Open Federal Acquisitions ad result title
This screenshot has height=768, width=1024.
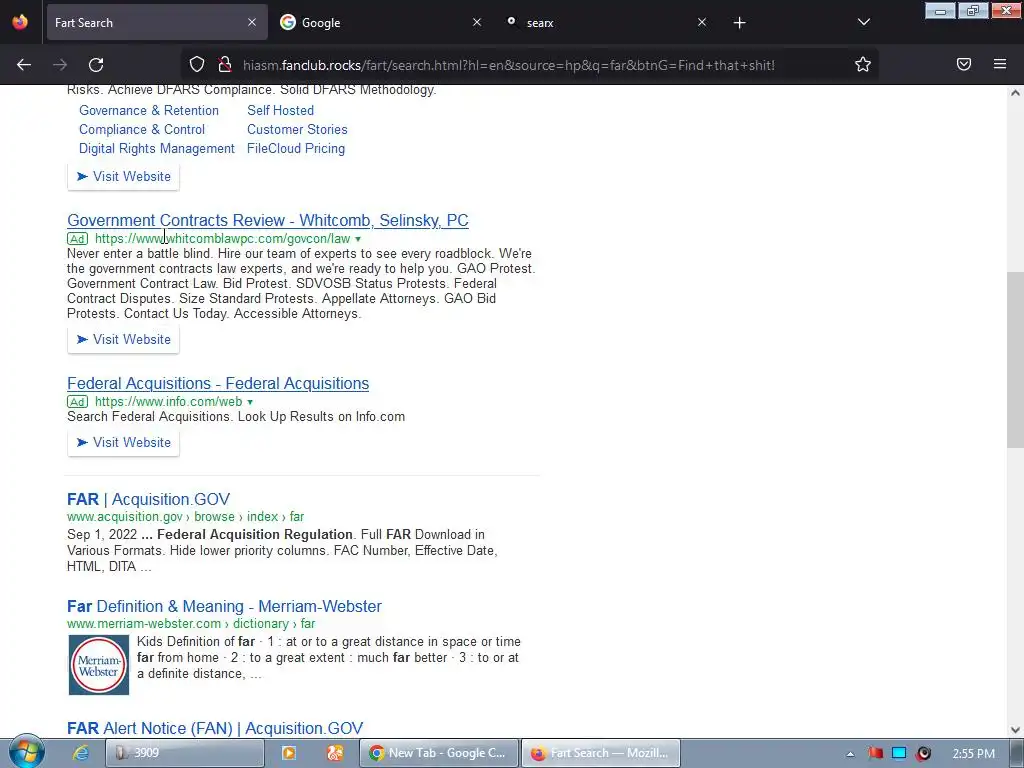coord(218,383)
